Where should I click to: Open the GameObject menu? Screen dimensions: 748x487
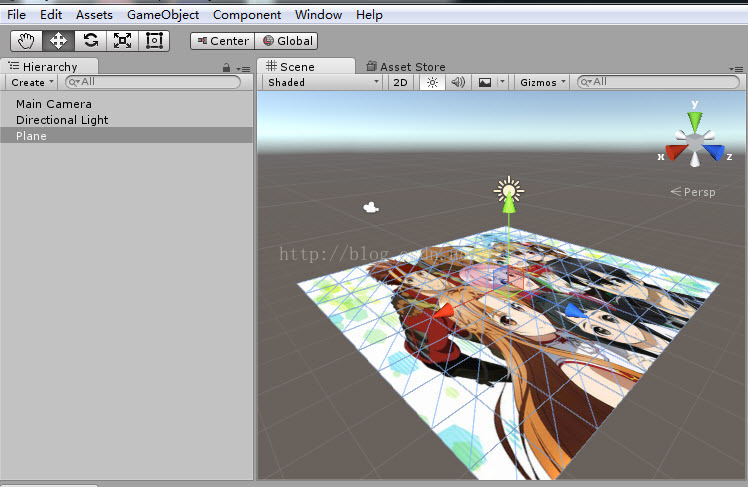point(163,15)
